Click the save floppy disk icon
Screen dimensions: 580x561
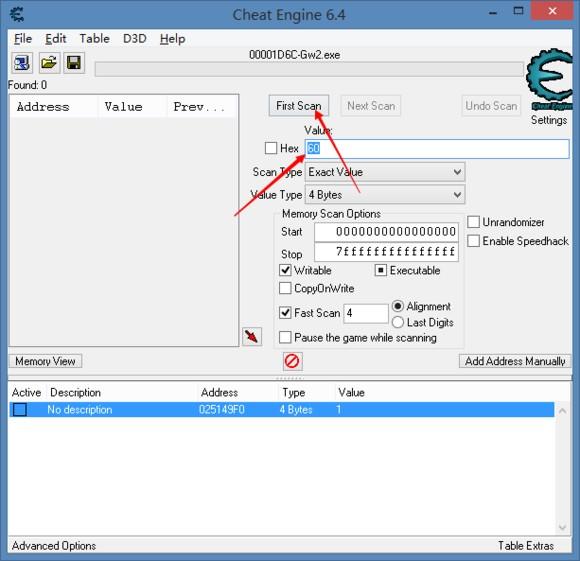(x=74, y=63)
